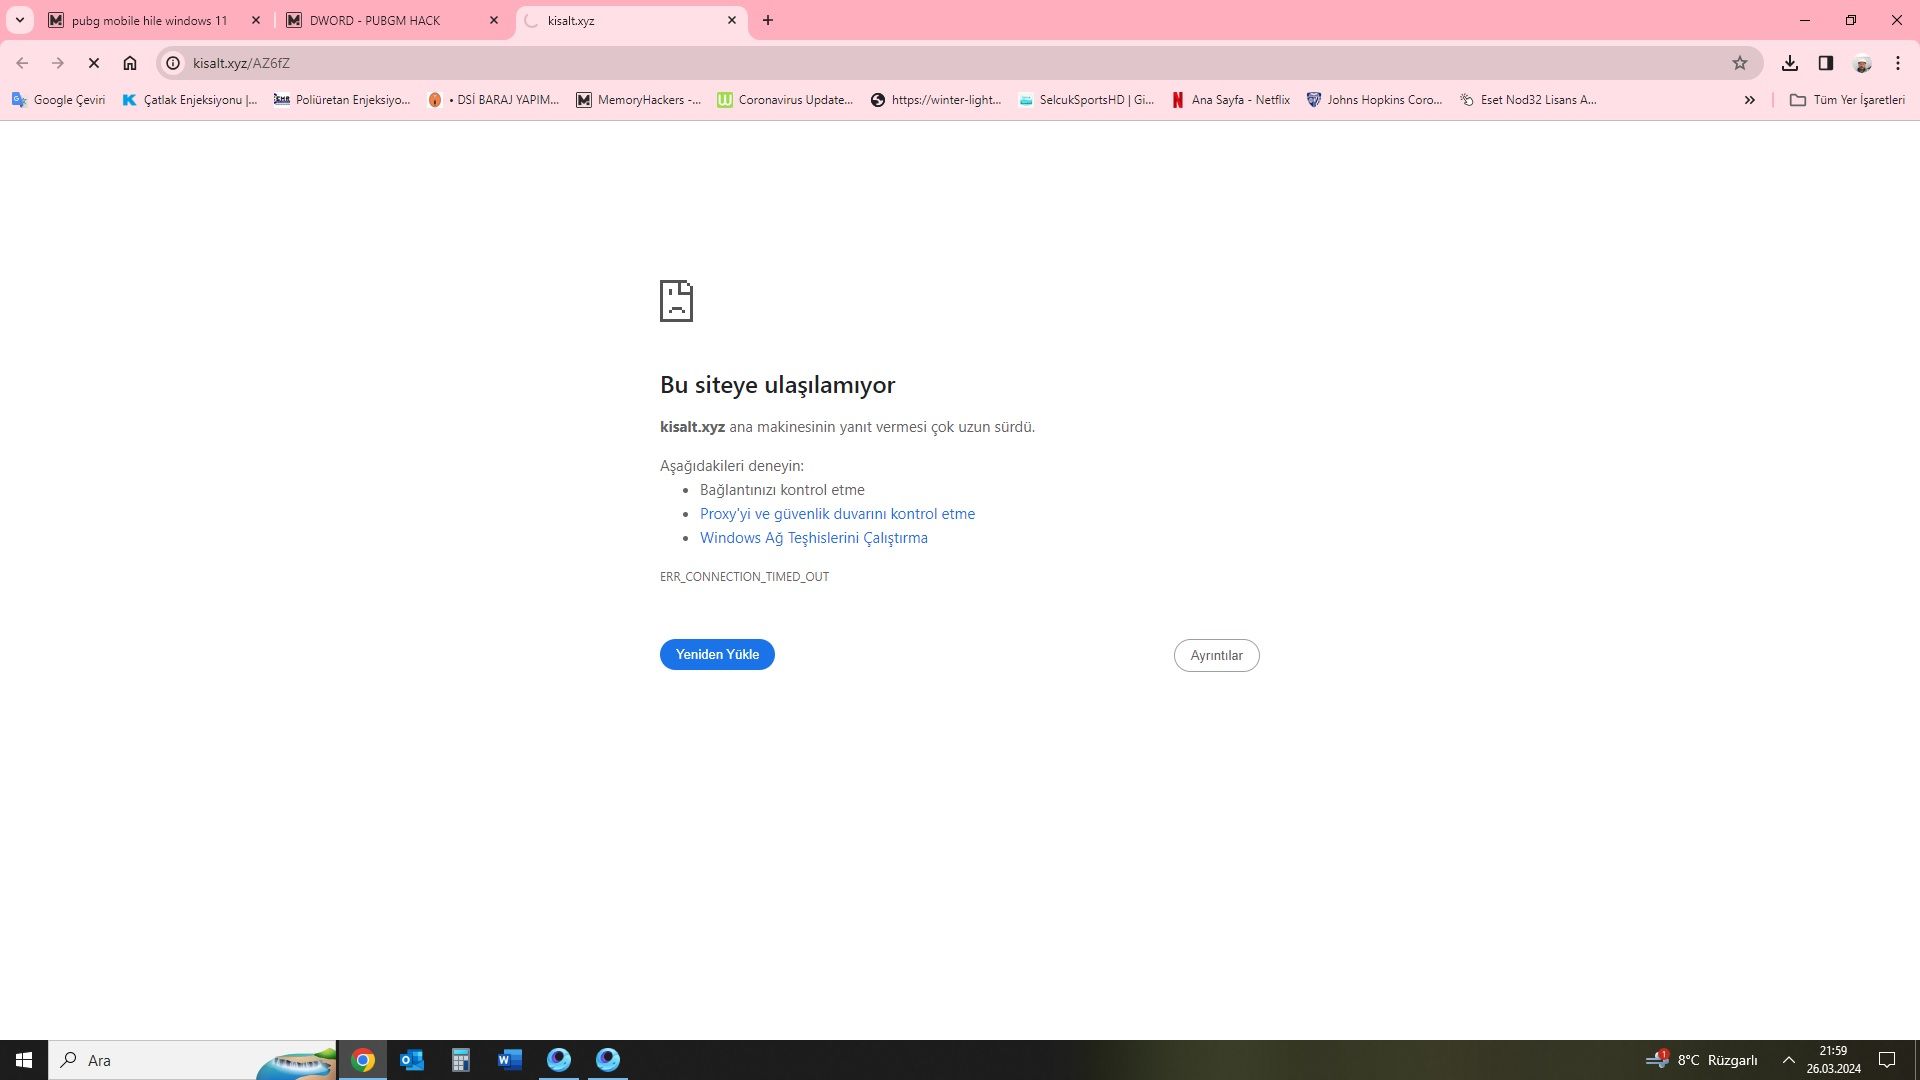Open a new tab with the plus button
Viewport: 1920px width, 1080px height.
point(768,20)
